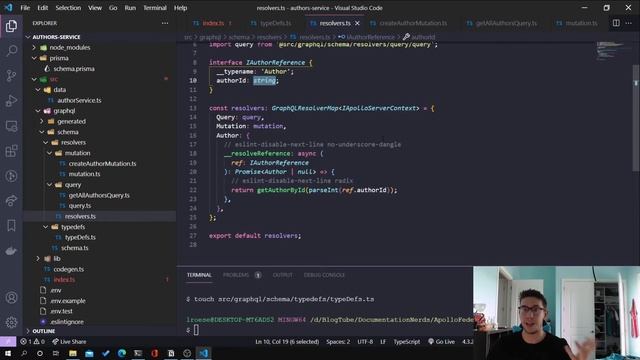The height and width of the screenshot is (360, 640).
Task: Click the Explorer more actions ellipsis
Action: click(165, 23)
